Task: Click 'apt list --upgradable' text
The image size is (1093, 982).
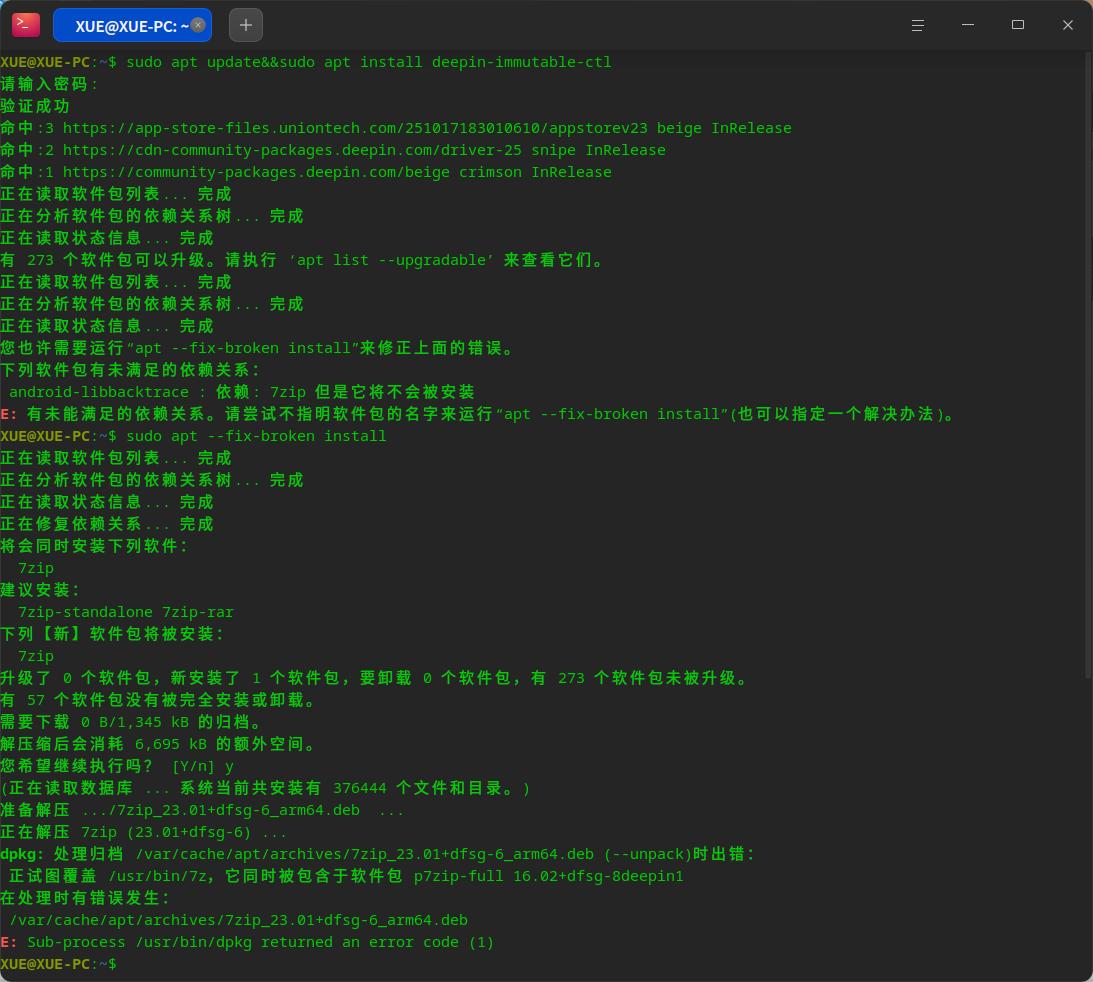Action: coord(392,260)
